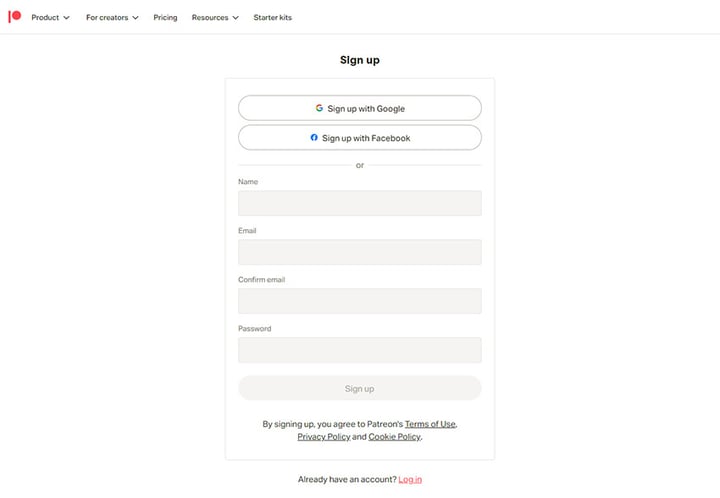This screenshot has width=720, height=498.
Task: Expand the Product dropdown chevron
Action: click(x=67, y=18)
